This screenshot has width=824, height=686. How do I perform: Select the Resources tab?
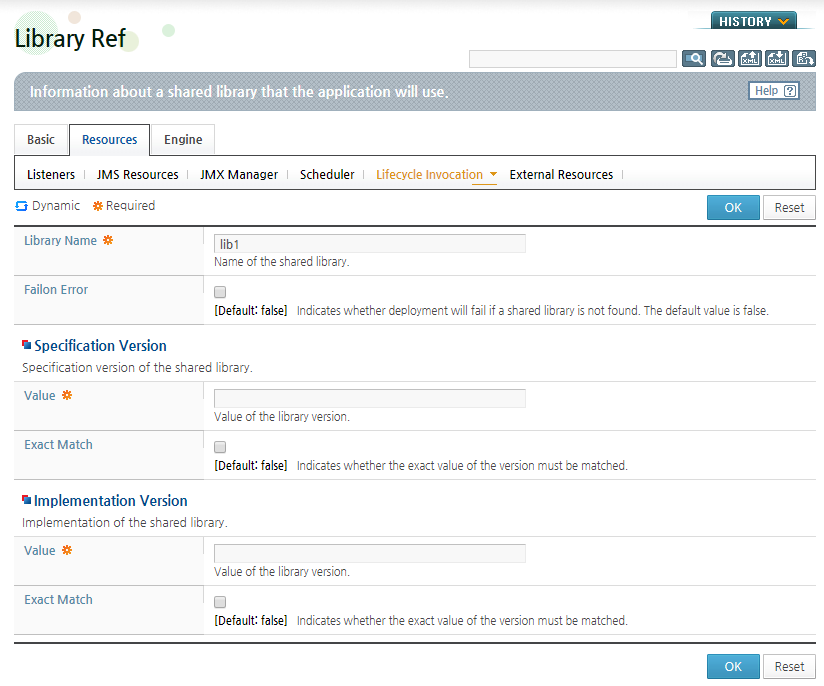click(109, 140)
